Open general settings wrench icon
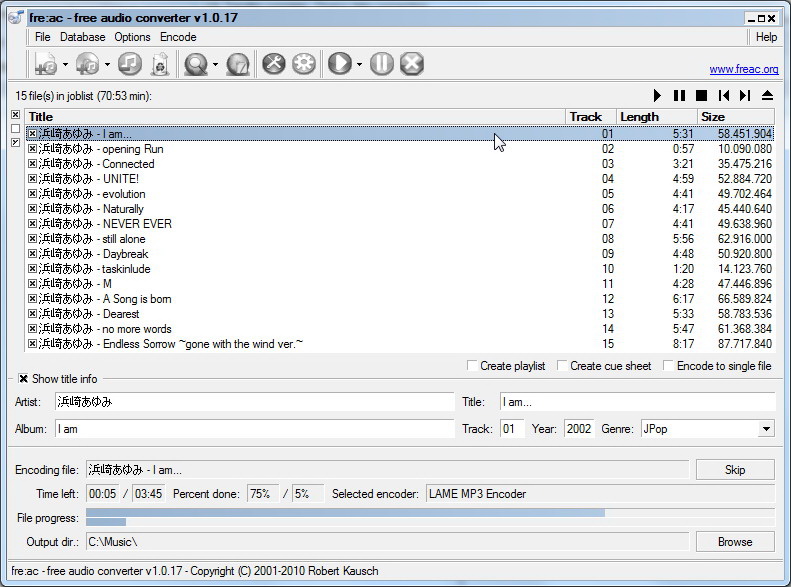The height and width of the screenshot is (587, 791). [x=273, y=64]
